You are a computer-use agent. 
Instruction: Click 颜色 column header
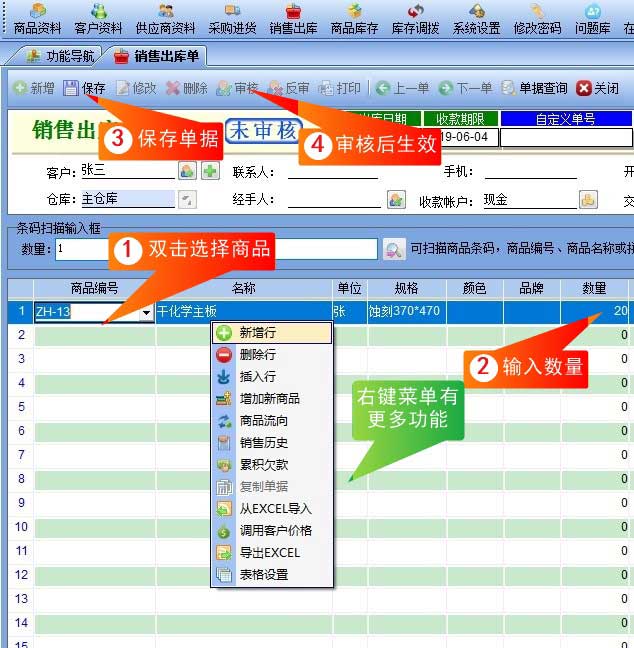[474, 288]
